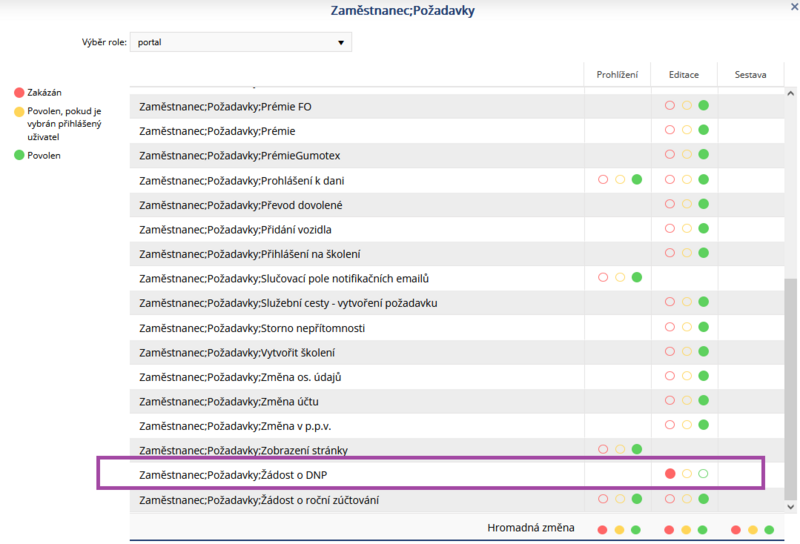
Task: Set Žádost o roční zúčtování Editace to green
Action: 704,499
